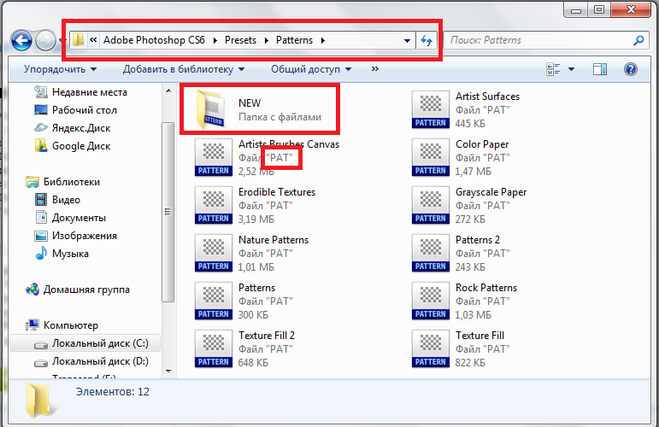Click the Поиск: Patterns search field
Viewport: 659px width, 427px height.
coord(546,40)
